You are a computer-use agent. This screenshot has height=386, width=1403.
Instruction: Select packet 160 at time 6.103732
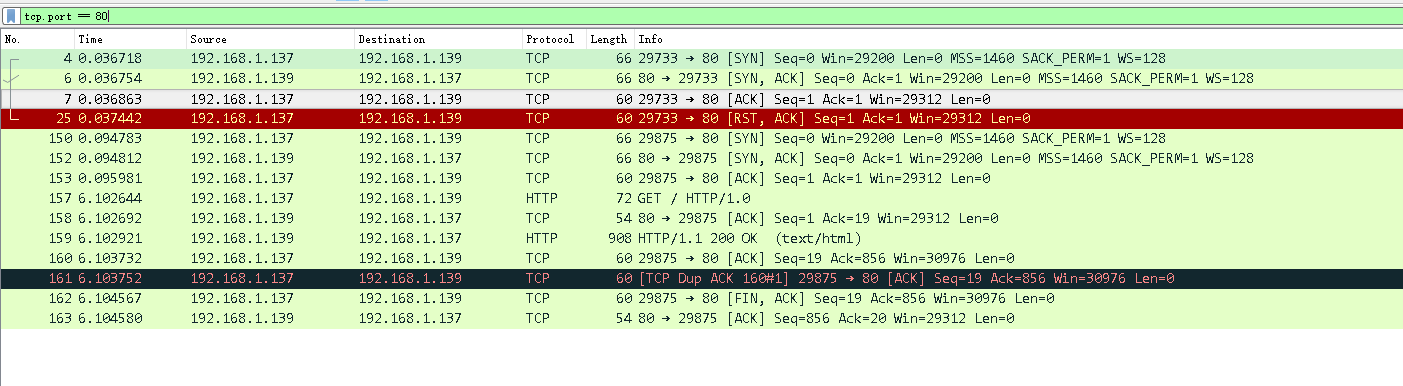701,258
